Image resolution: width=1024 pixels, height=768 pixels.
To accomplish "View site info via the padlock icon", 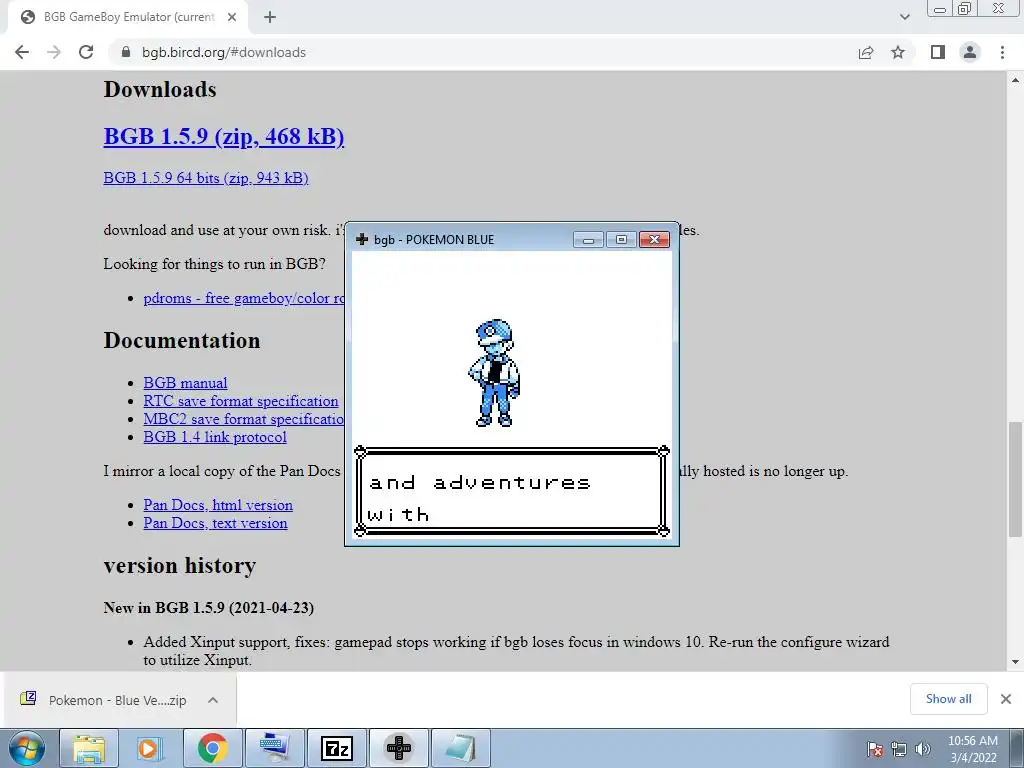I will point(126,52).
